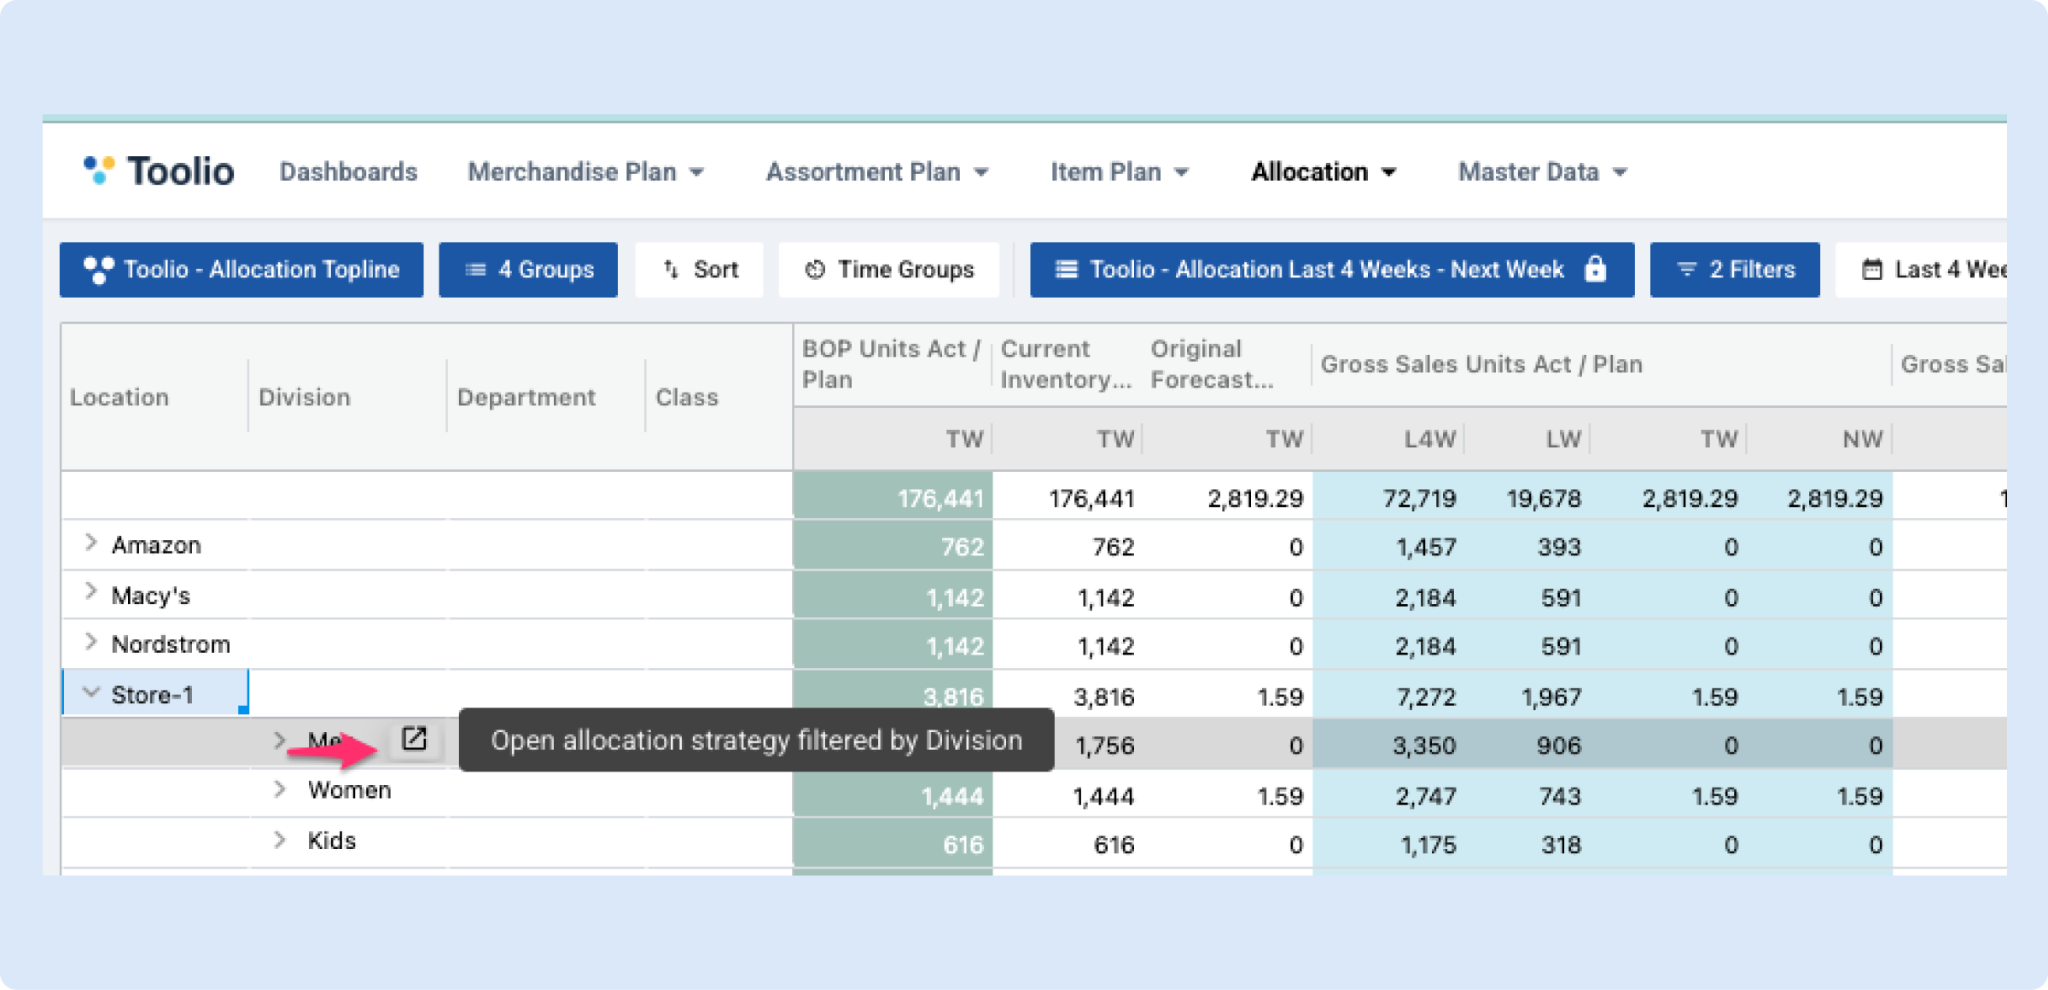Open 2 Filters panel
This screenshot has width=2048, height=990.
pyautogui.click(x=1735, y=269)
